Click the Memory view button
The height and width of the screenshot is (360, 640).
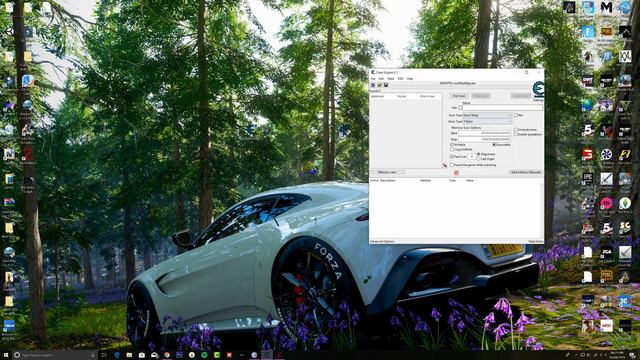tap(387, 172)
